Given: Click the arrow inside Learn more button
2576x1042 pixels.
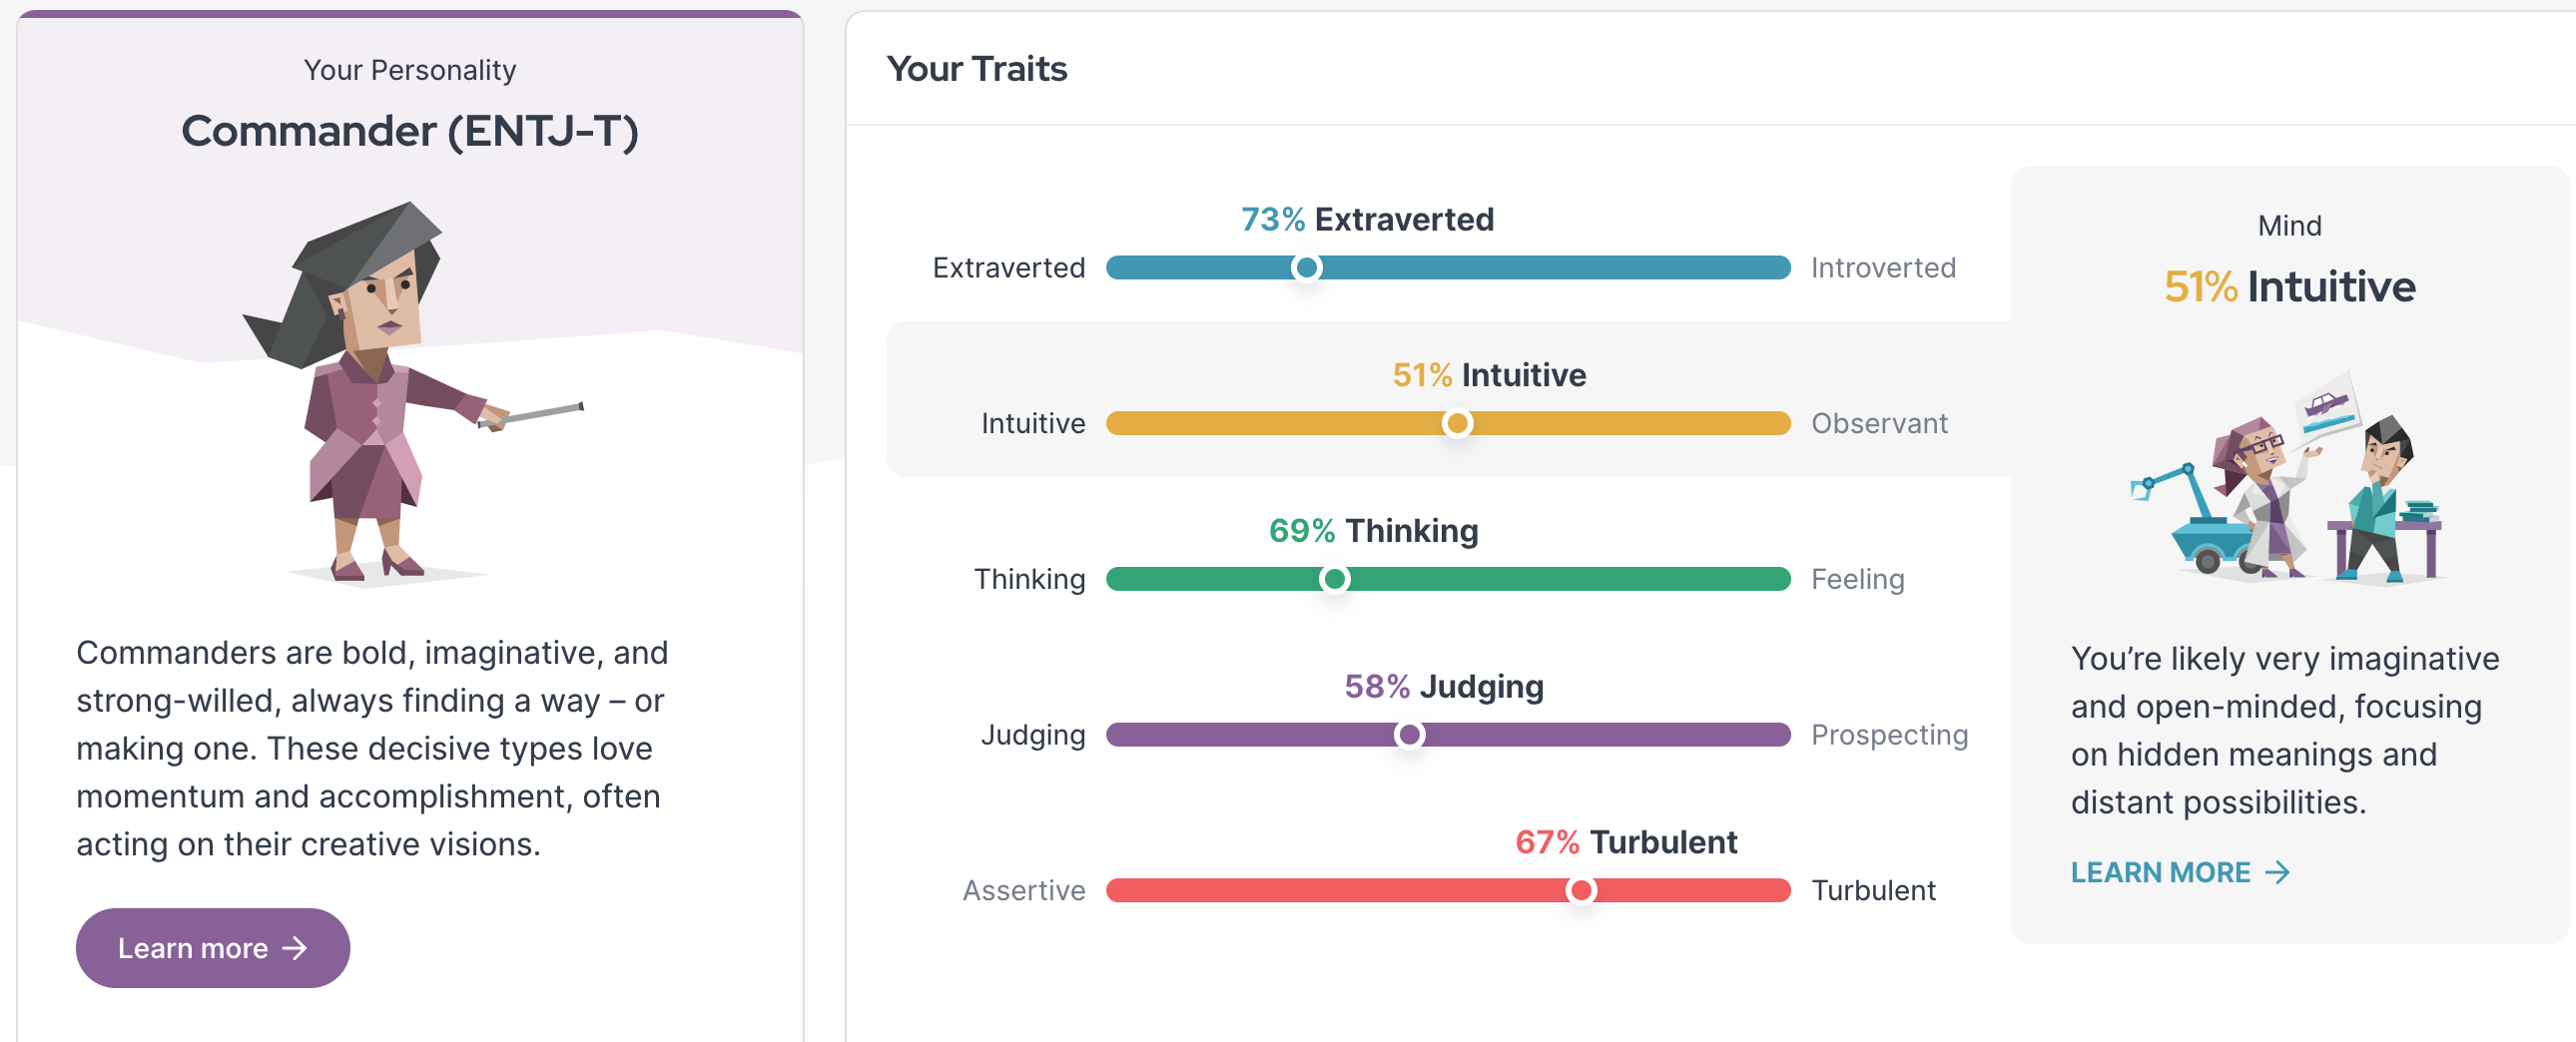Looking at the screenshot, I should tap(295, 947).
